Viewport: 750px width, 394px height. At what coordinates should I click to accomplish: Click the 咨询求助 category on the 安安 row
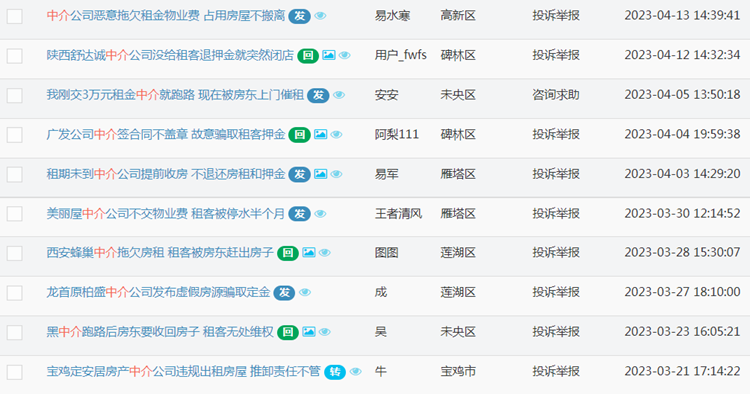[x=556, y=95]
